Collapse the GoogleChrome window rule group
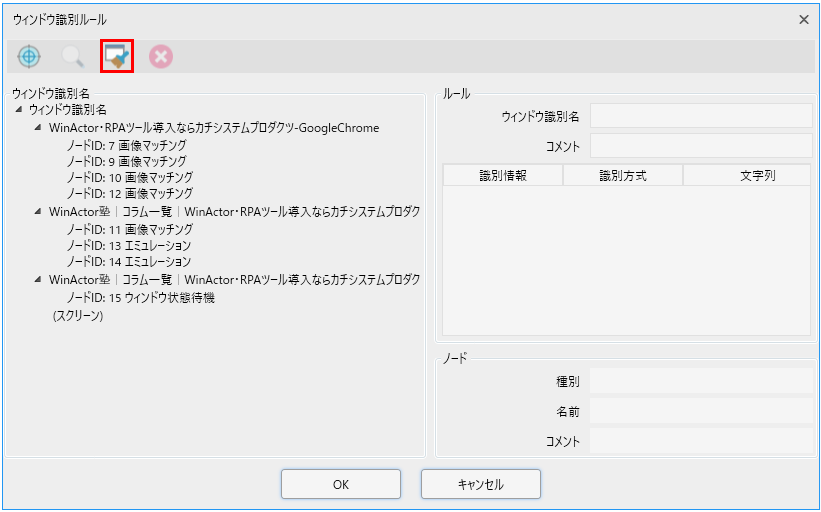 coord(38,128)
